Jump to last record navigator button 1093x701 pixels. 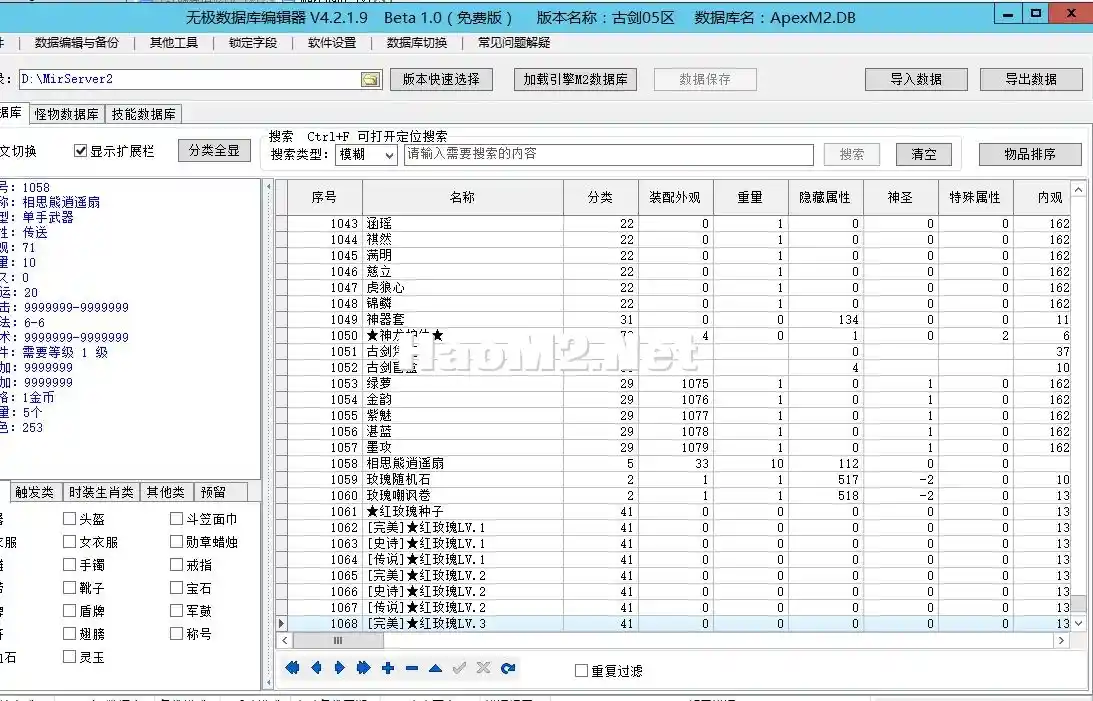coord(363,668)
